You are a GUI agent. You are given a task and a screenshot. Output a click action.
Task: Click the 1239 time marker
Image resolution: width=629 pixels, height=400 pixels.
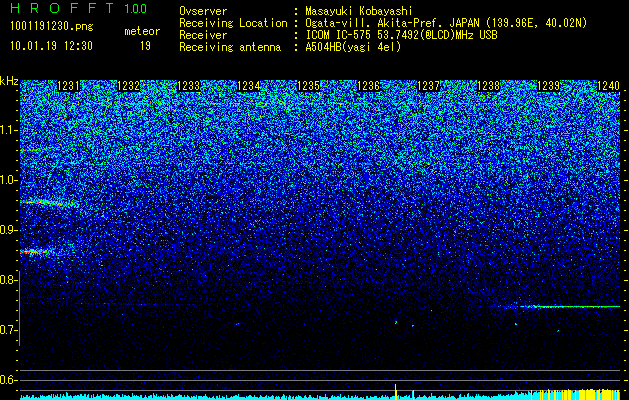coord(548,86)
